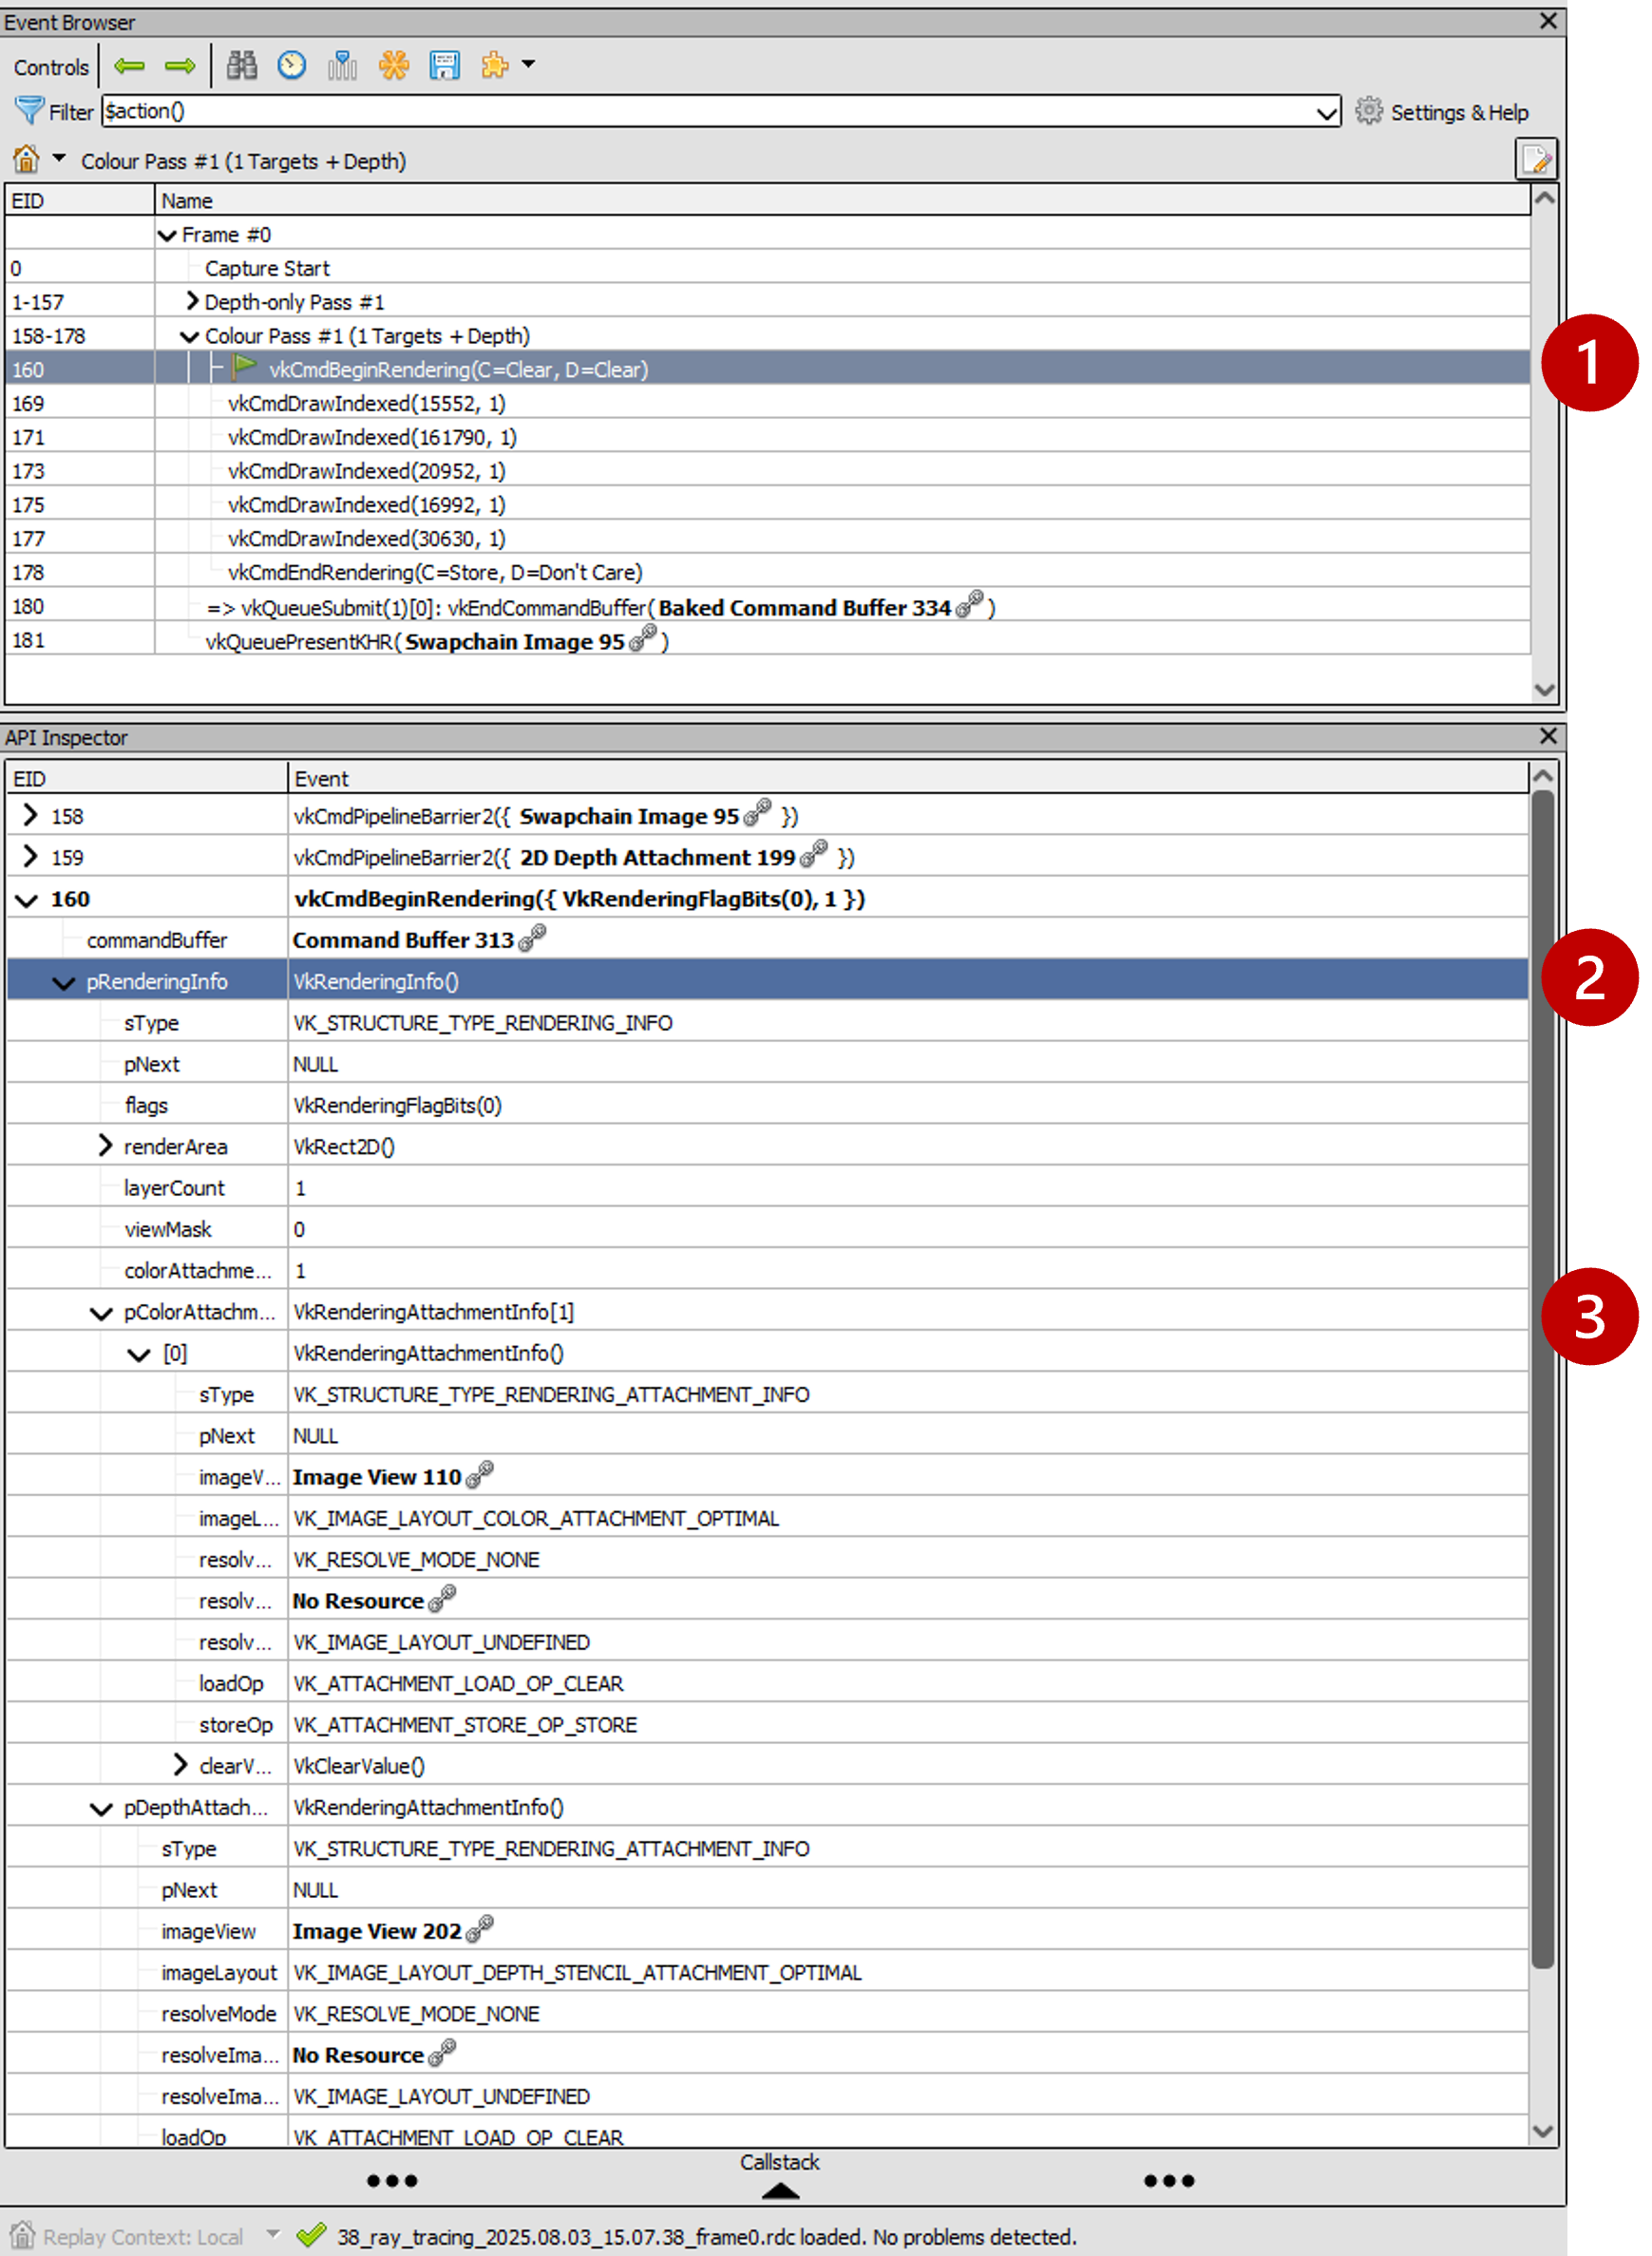Open the extensions puzzle-piece icon

click(x=494, y=66)
